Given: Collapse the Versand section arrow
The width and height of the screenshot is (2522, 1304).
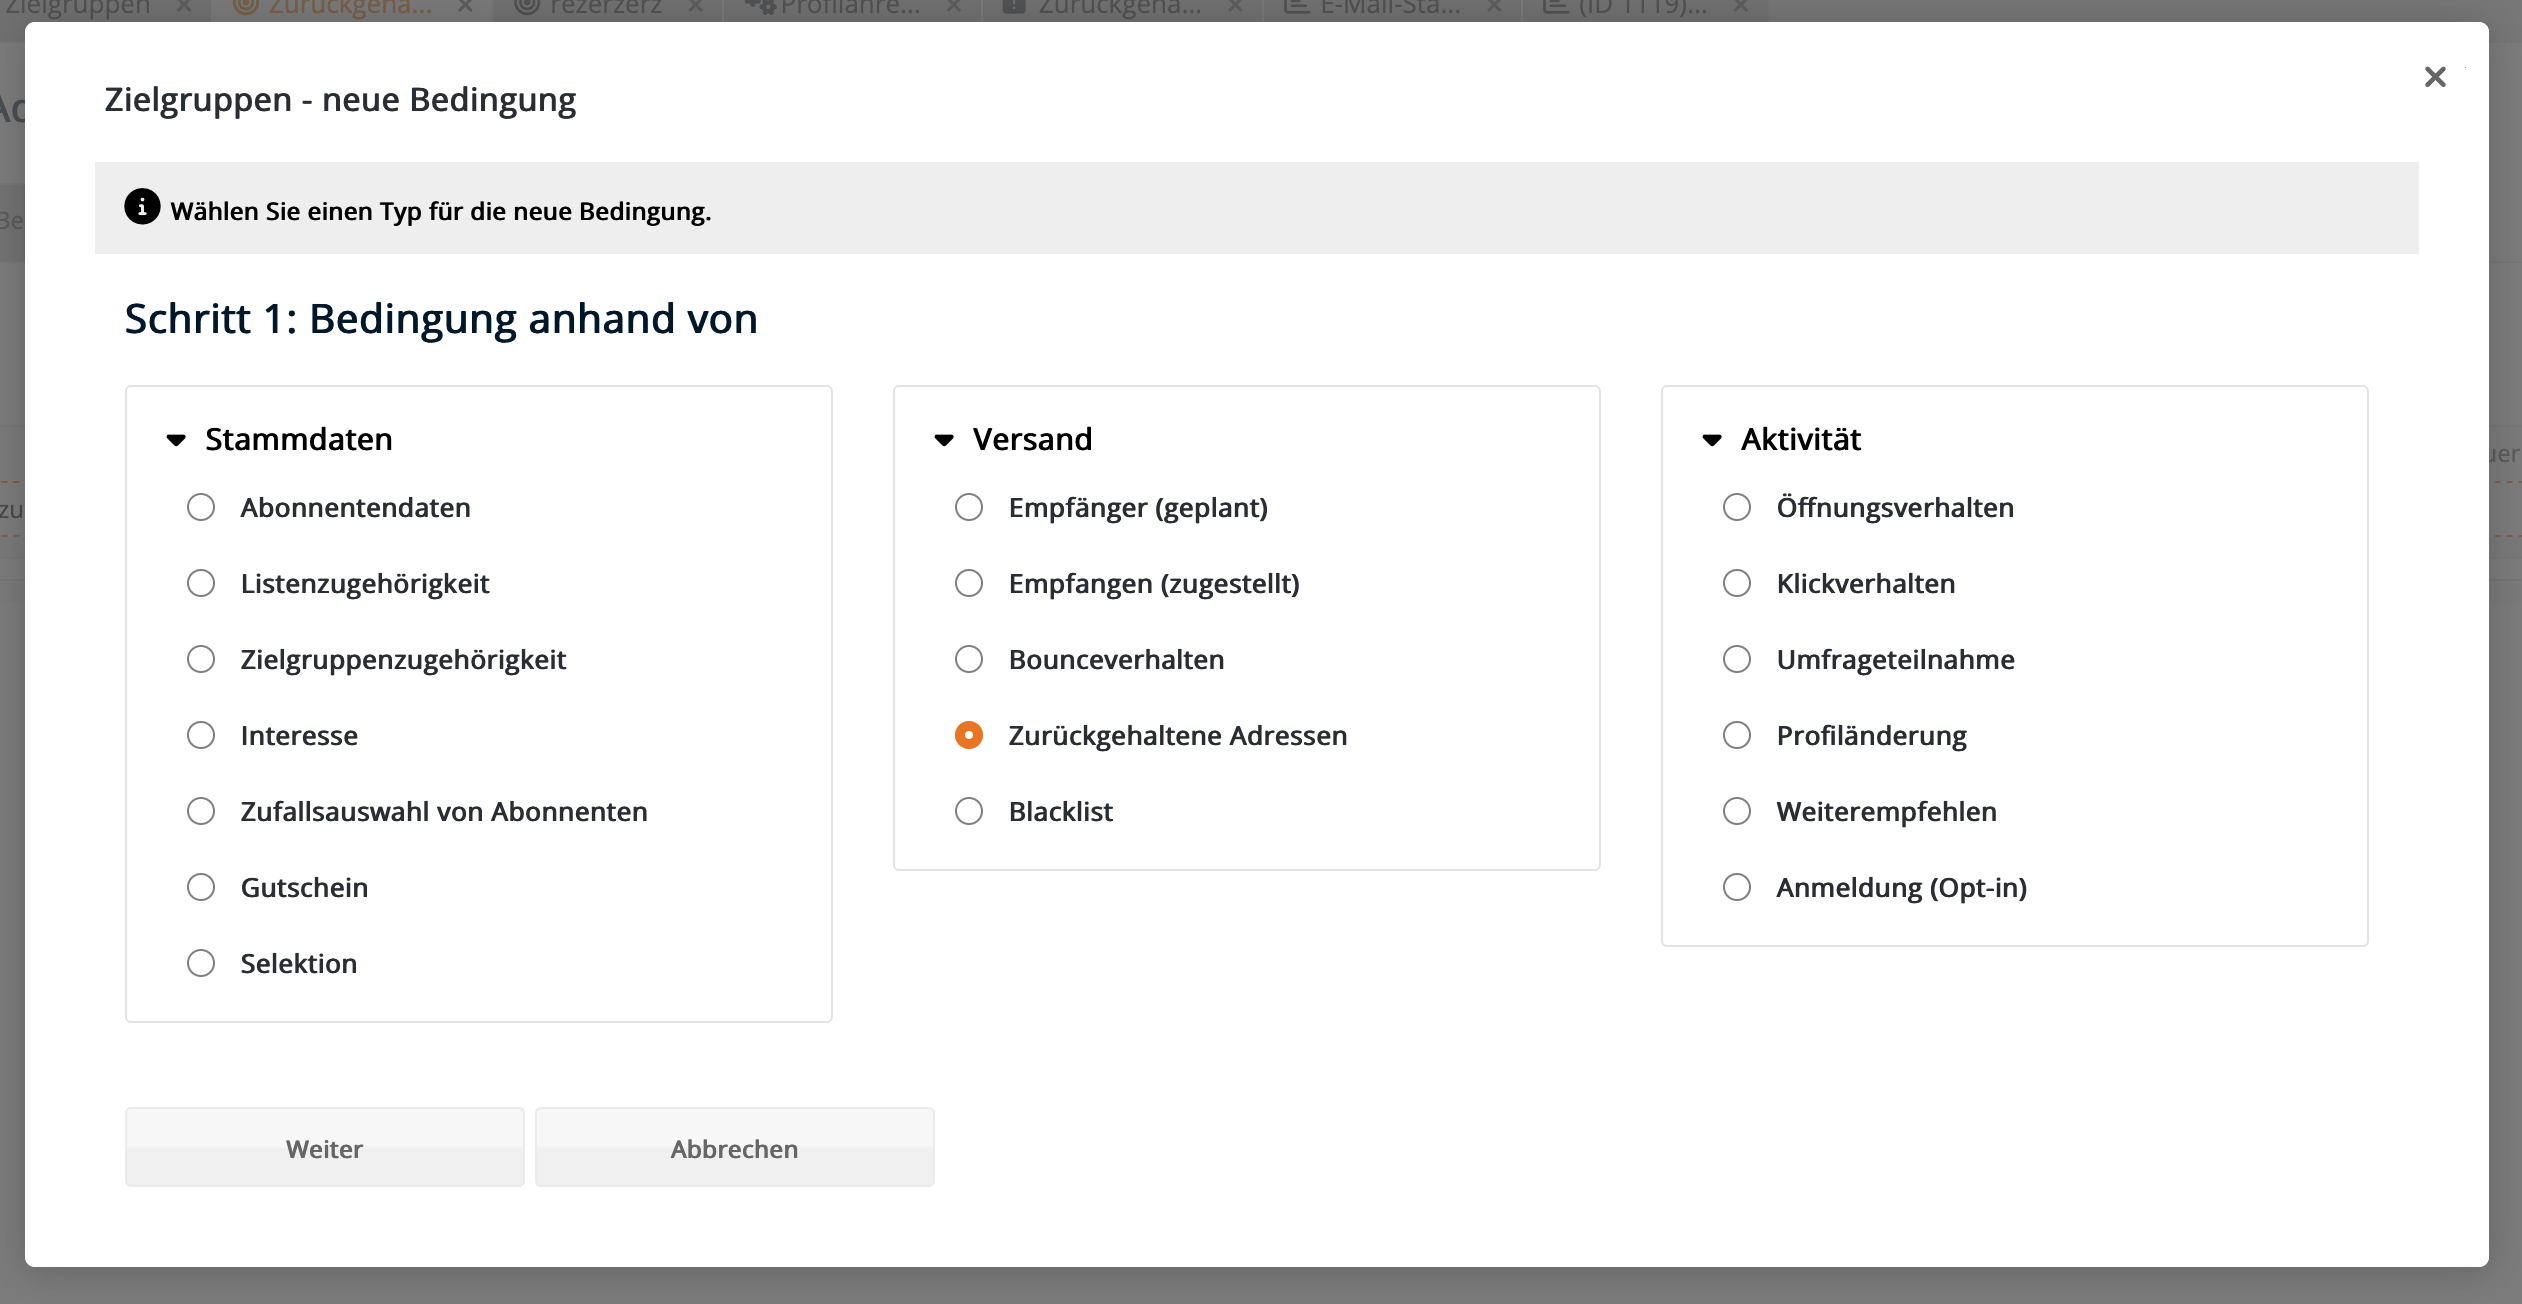Looking at the screenshot, I should 944,440.
